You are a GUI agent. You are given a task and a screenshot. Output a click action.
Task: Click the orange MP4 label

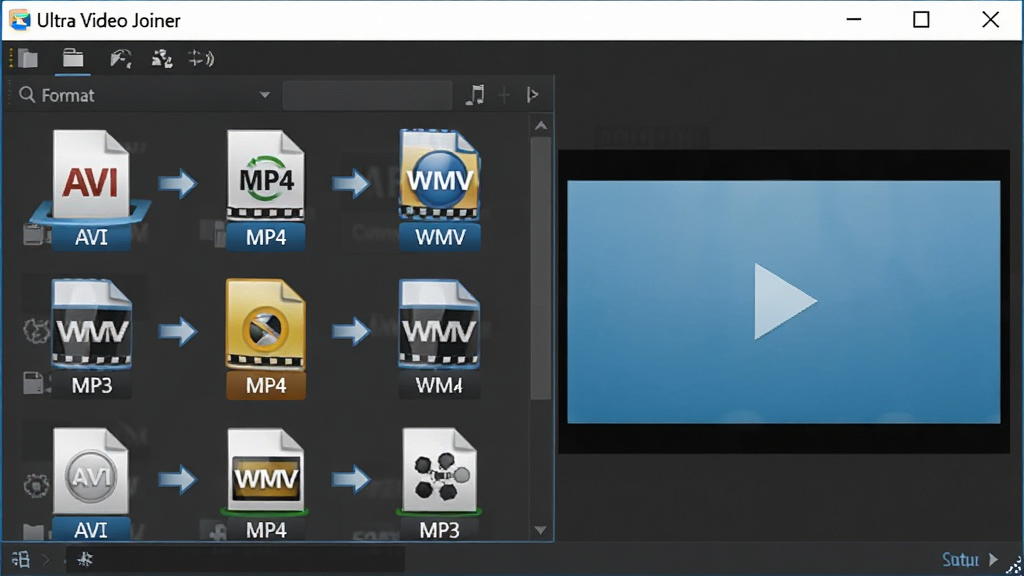tap(266, 385)
